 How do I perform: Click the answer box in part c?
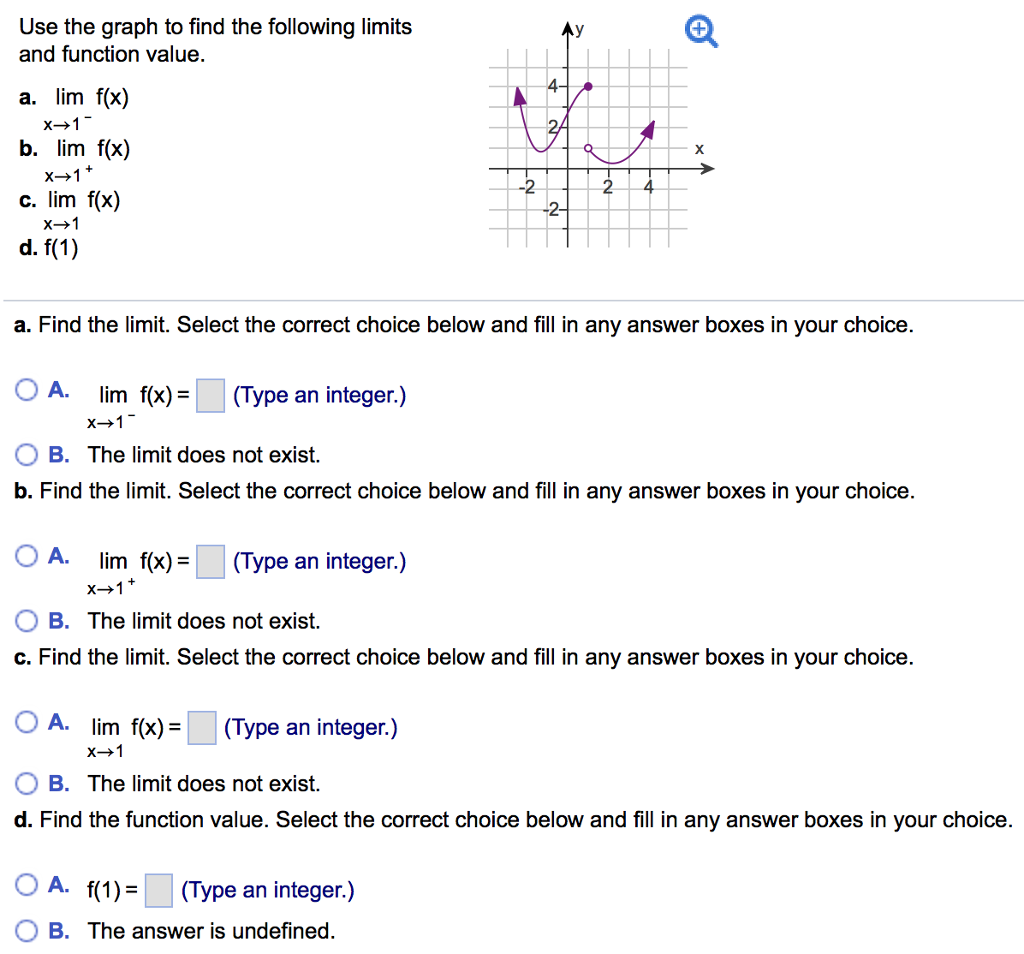pos(202,728)
